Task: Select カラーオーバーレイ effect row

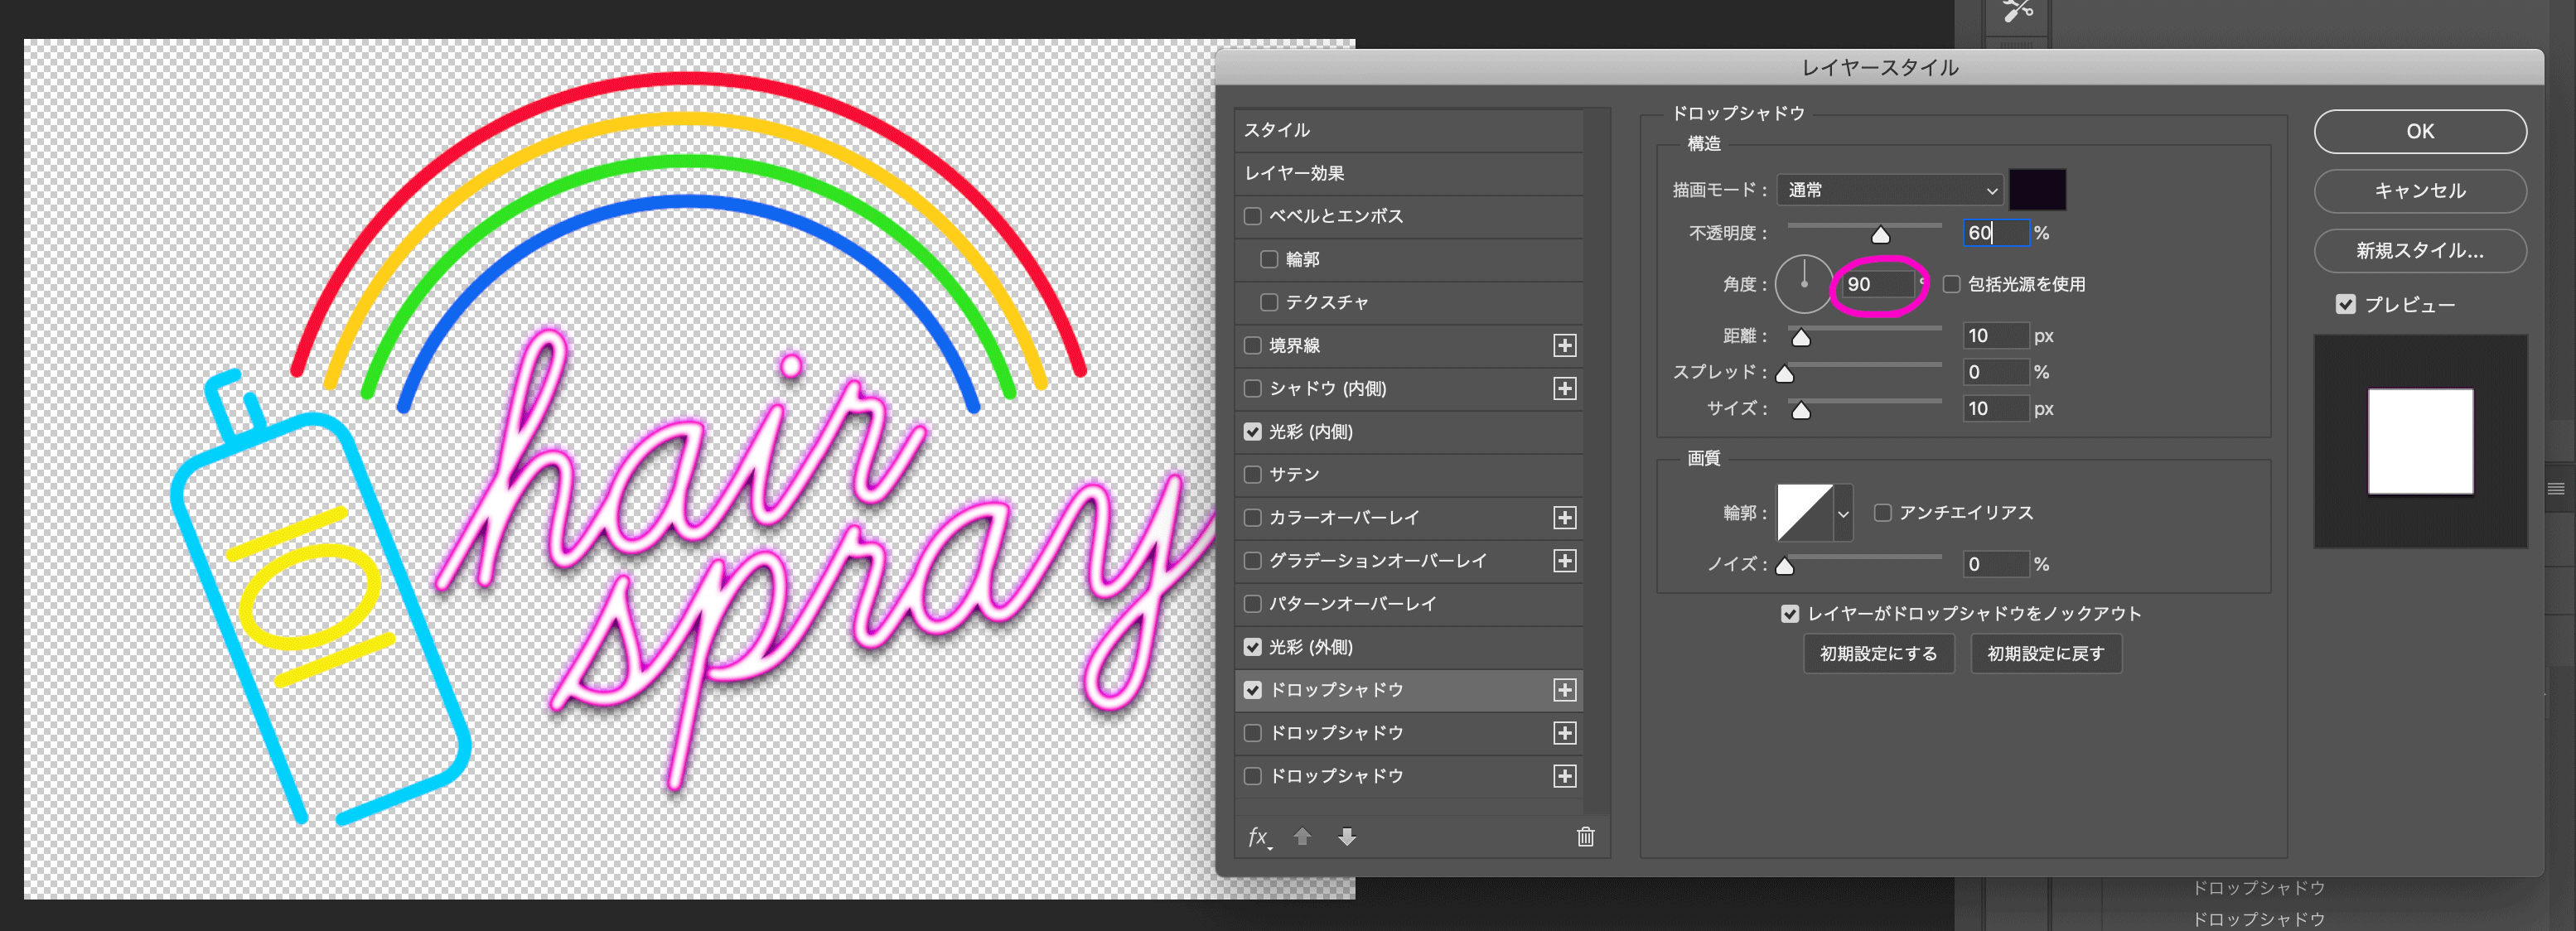Action: pyautogui.click(x=1408, y=518)
